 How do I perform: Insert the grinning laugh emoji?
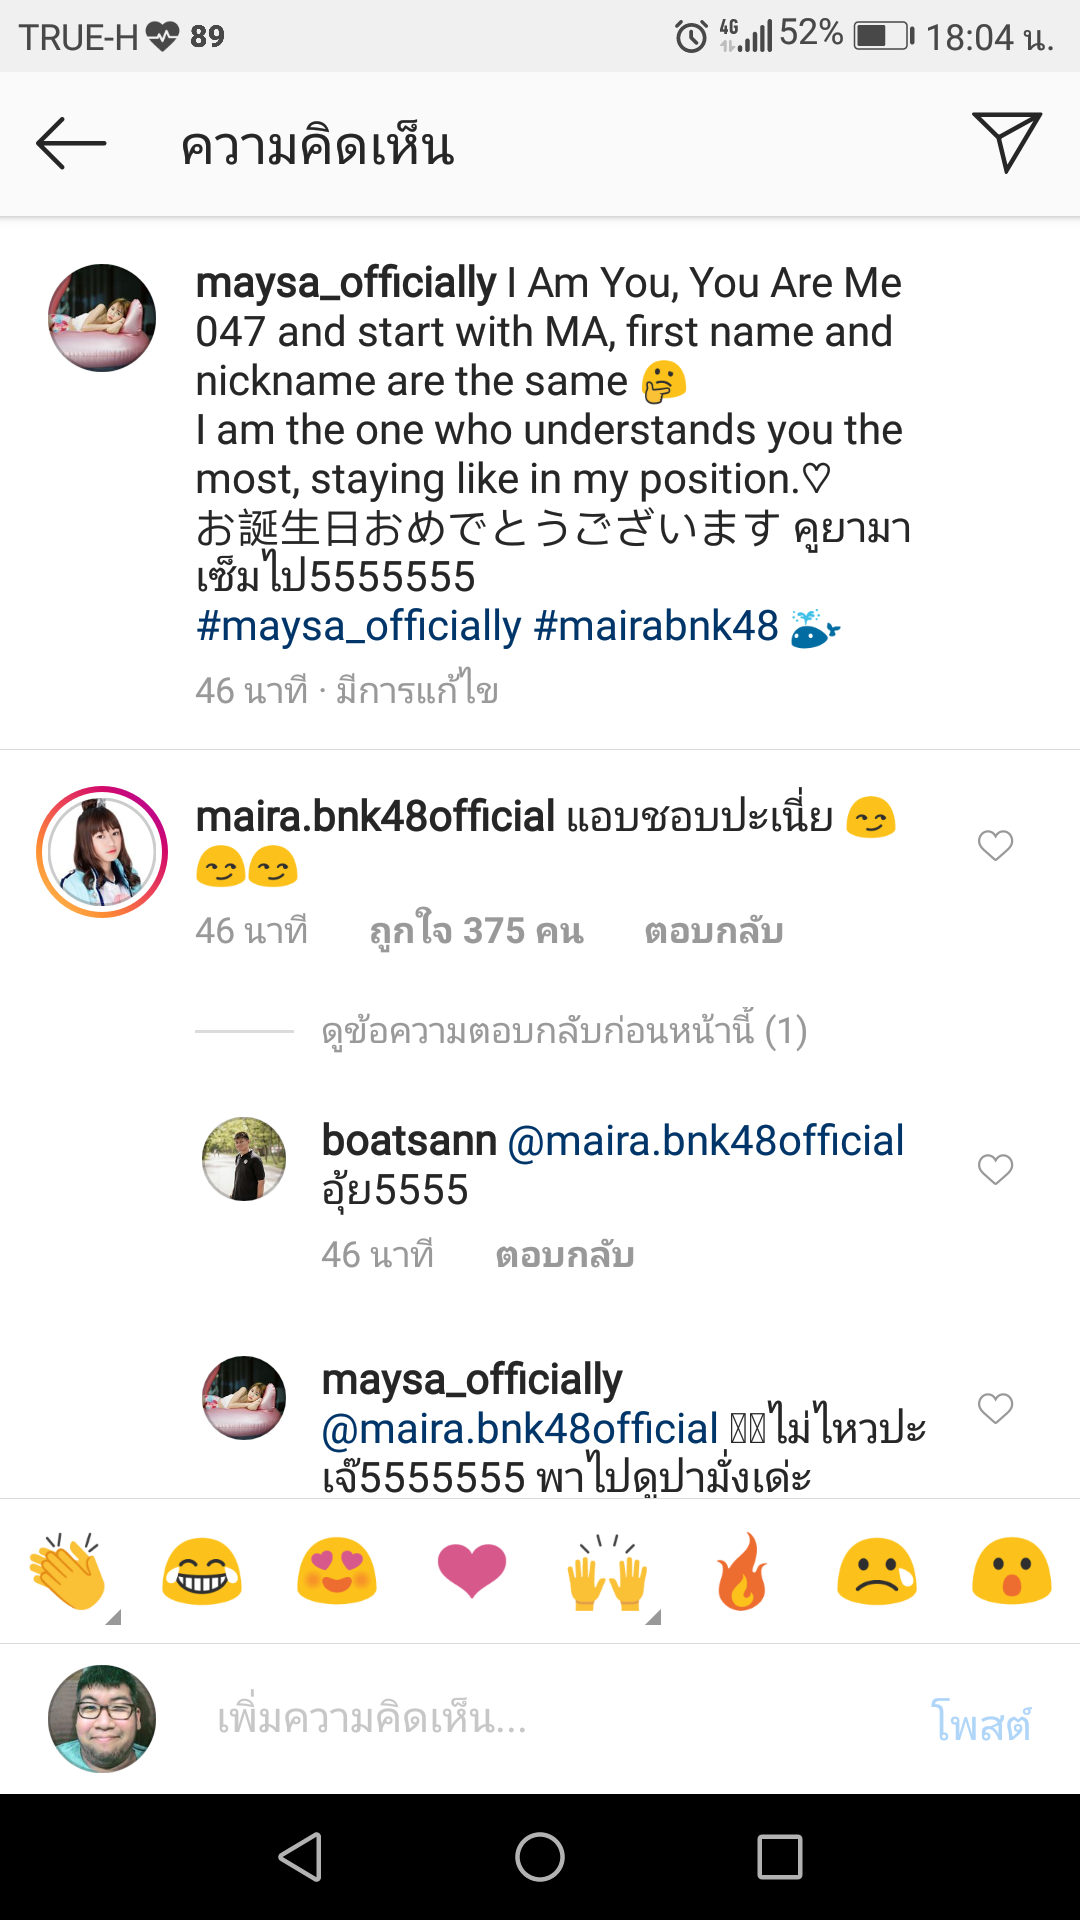(202, 1572)
